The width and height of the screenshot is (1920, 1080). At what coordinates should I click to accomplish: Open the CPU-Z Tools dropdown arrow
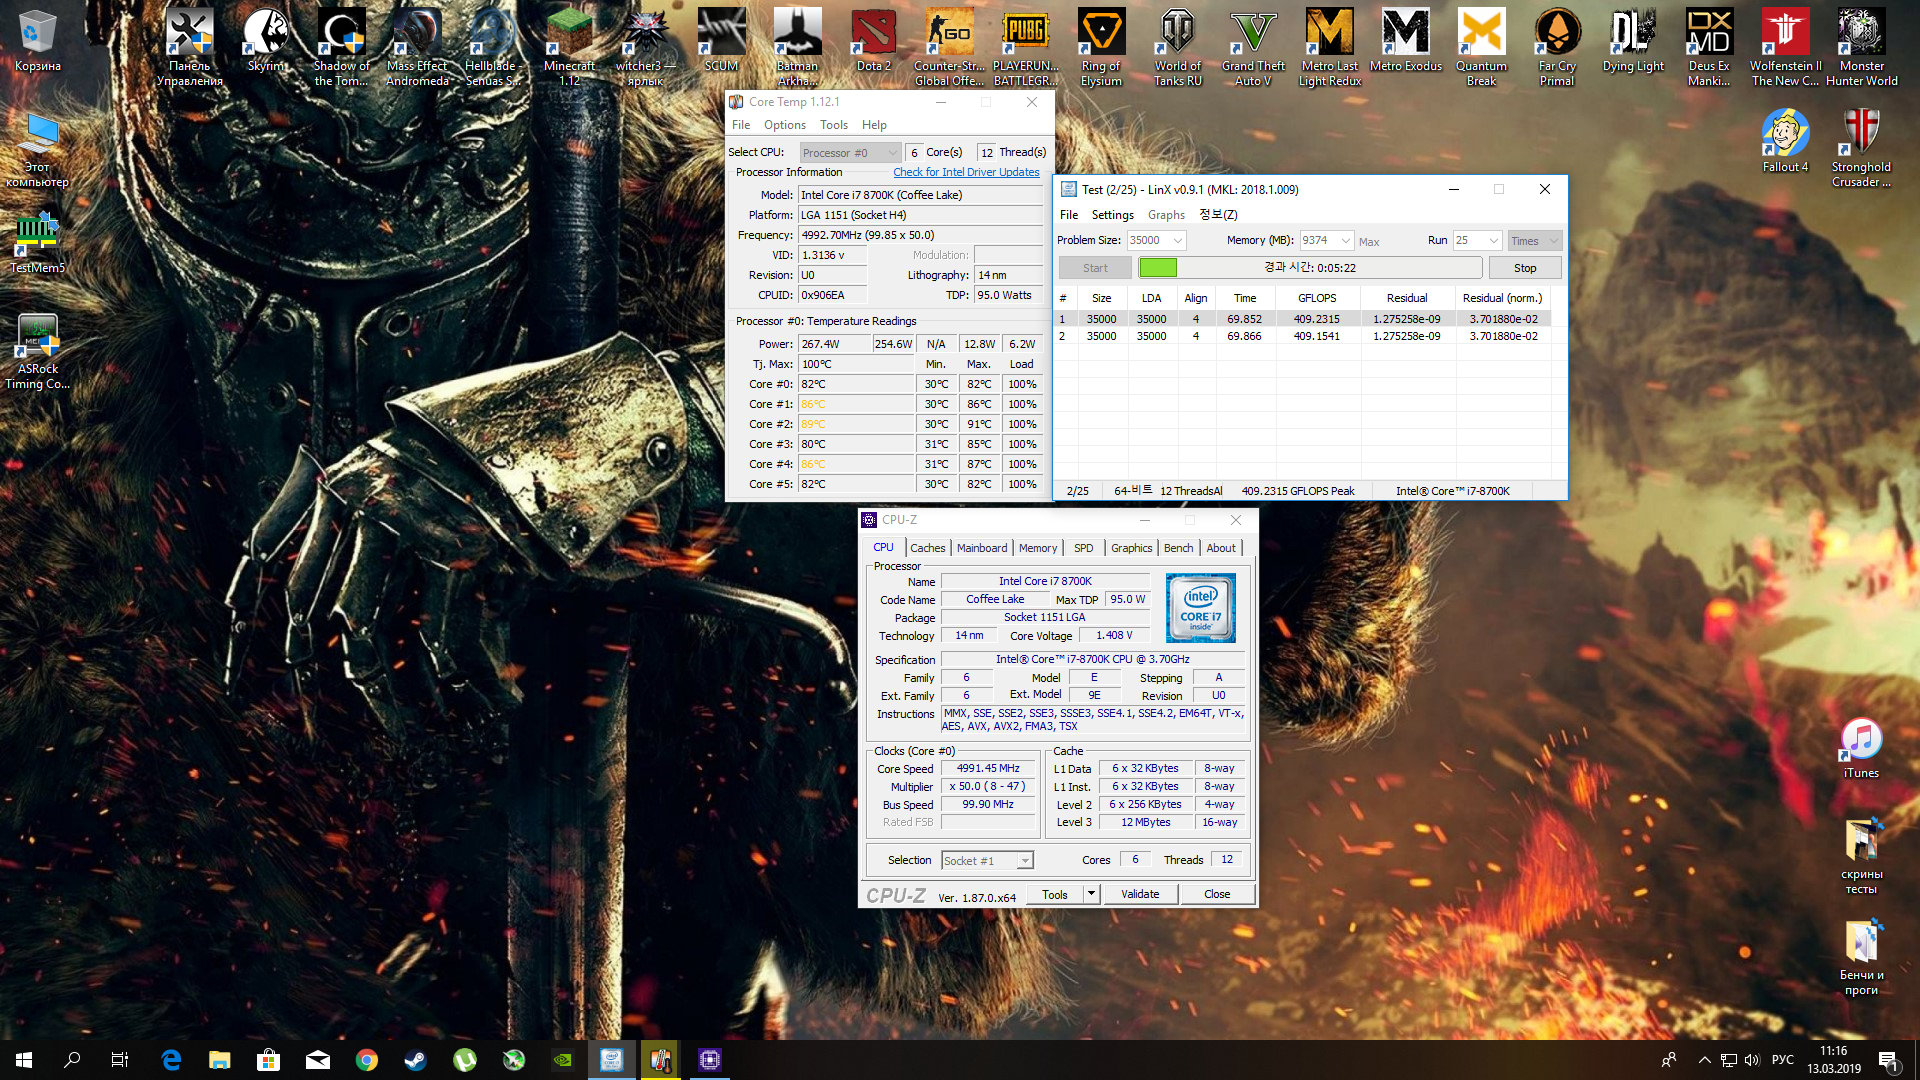(1091, 894)
